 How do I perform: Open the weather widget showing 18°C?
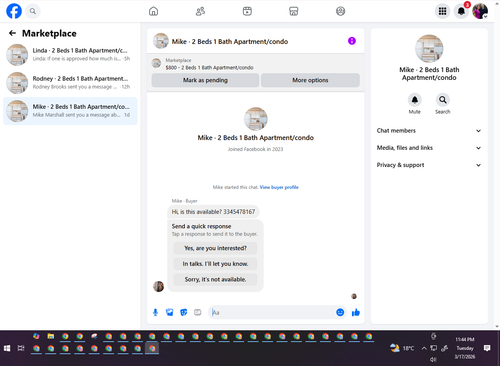[402, 348]
